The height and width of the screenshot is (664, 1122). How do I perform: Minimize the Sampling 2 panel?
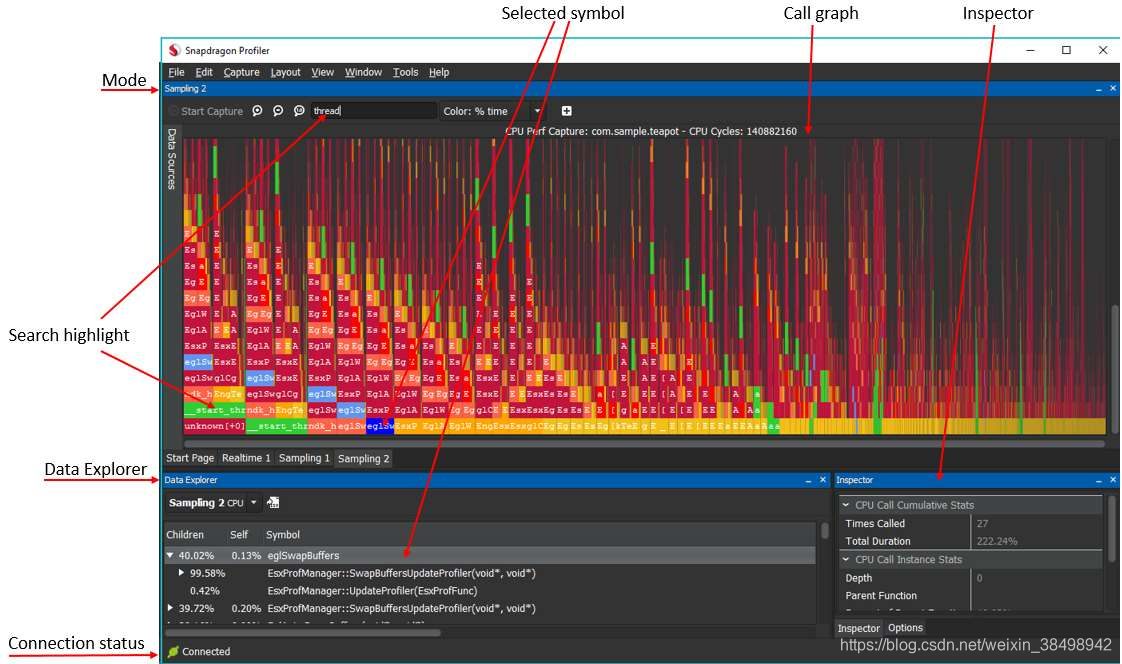coord(1098,89)
